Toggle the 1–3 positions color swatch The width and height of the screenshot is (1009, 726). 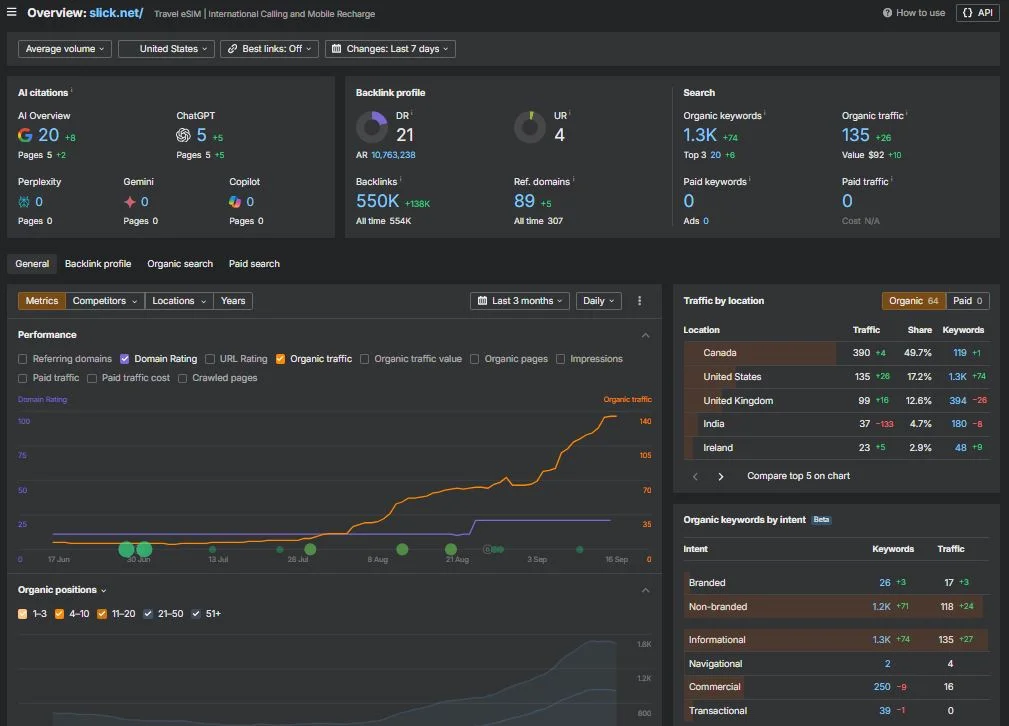(23, 614)
